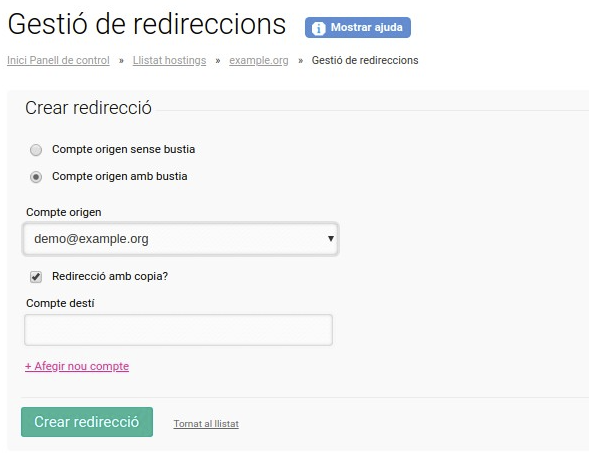Click the Compte origen amb bustia label
This screenshot has width=589, height=455.
click(120, 176)
